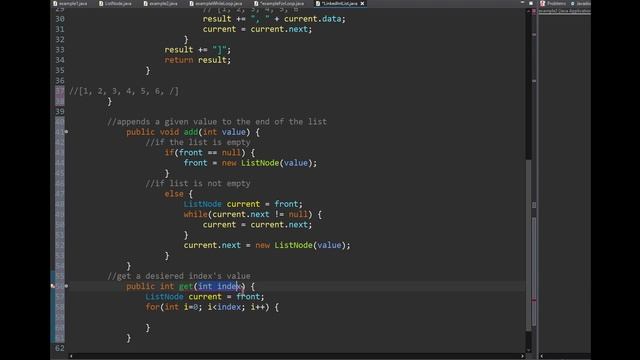Select the exampleForLoop.java tab

point(279,3)
